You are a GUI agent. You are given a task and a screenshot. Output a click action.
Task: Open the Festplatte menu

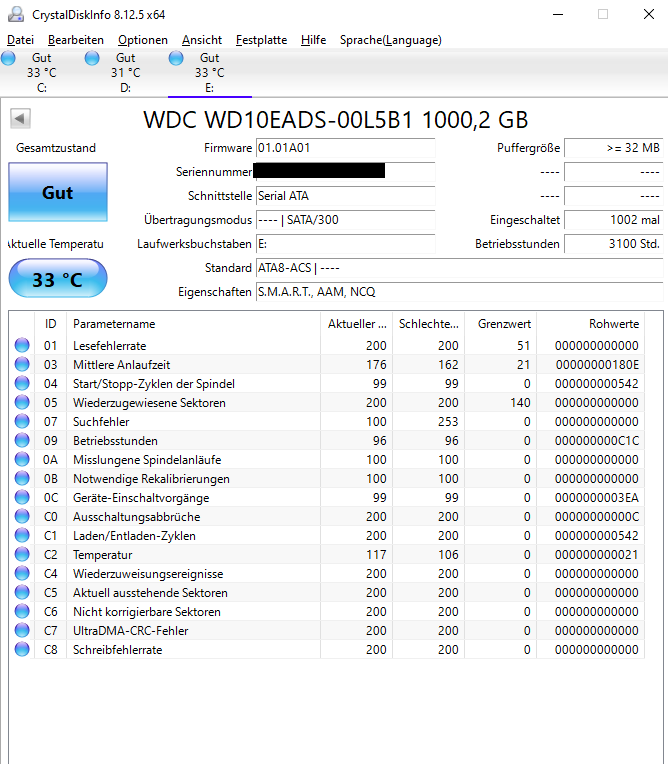[261, 40]
